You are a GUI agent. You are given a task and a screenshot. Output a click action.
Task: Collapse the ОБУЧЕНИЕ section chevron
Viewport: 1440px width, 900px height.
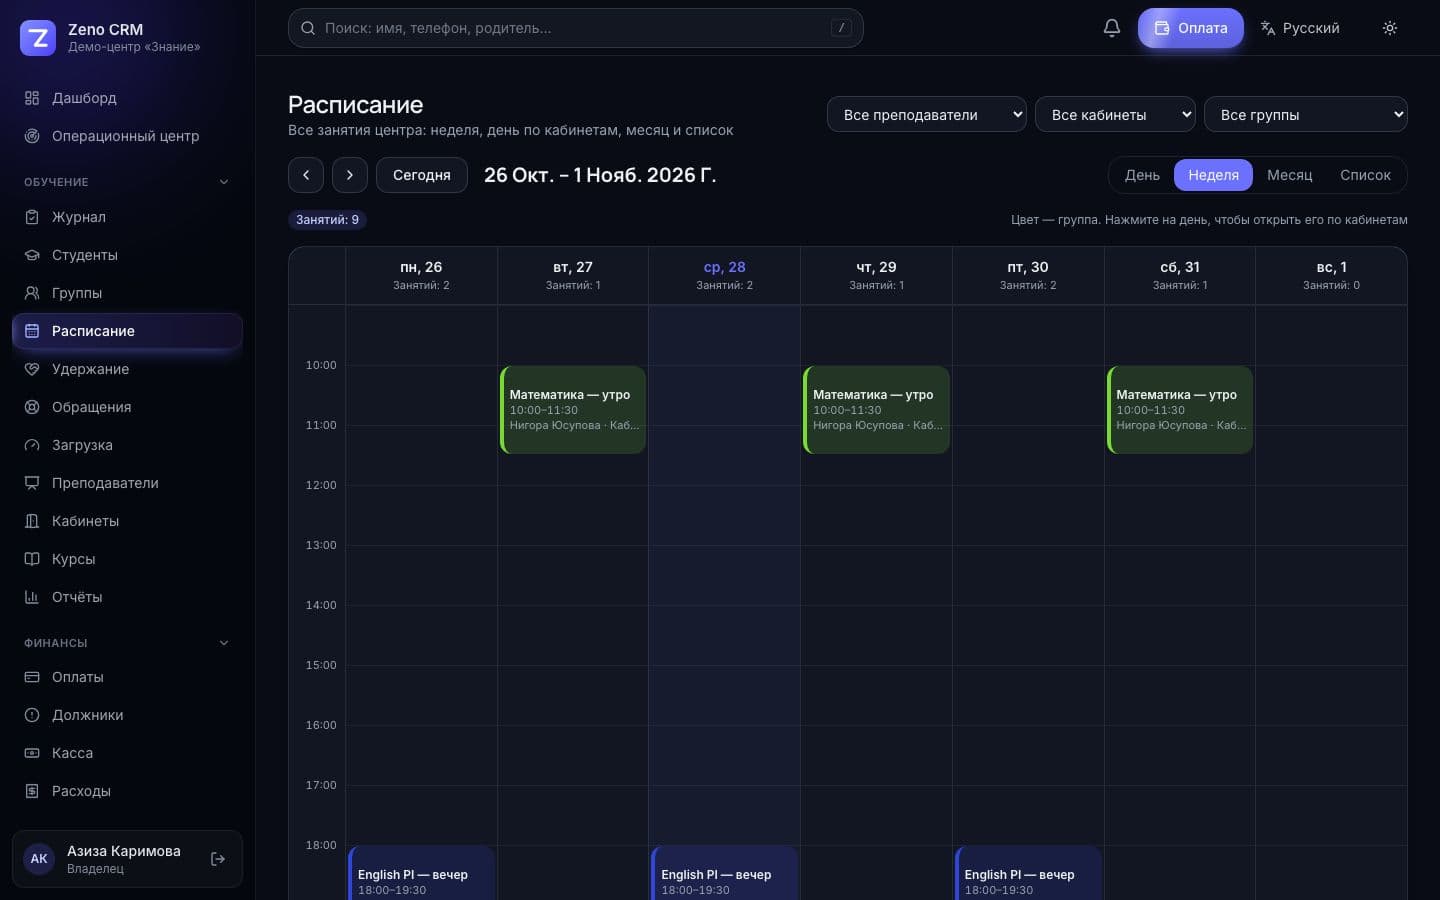tap(224, 182)
